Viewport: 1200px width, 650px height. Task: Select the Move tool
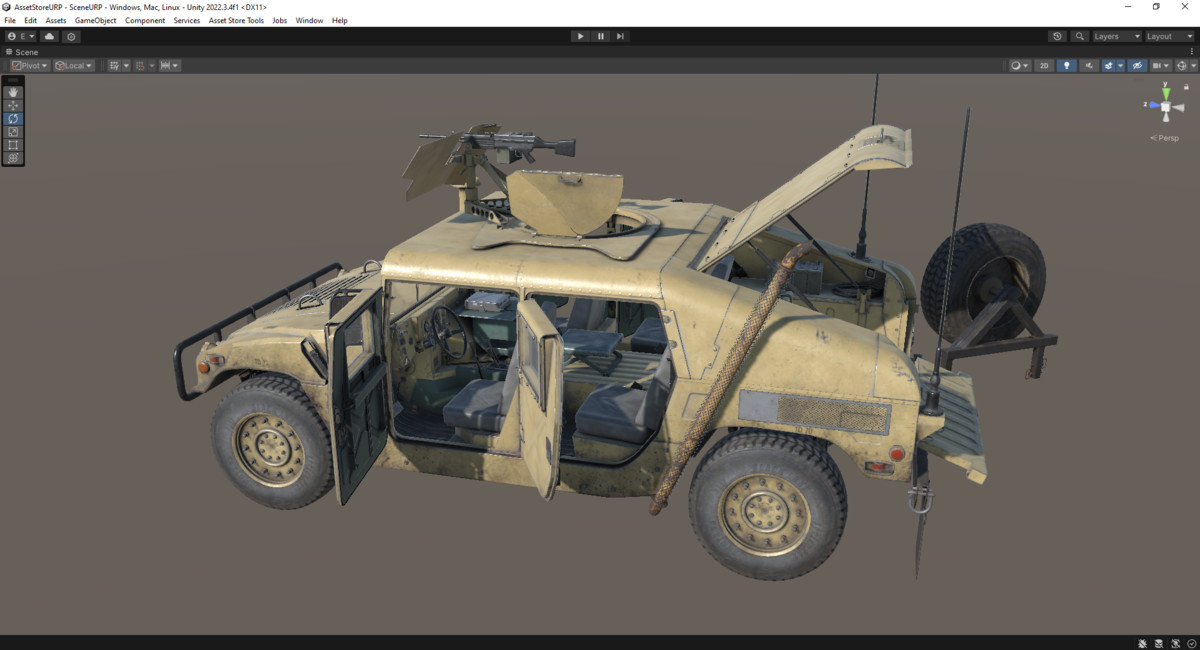point(13,105)
